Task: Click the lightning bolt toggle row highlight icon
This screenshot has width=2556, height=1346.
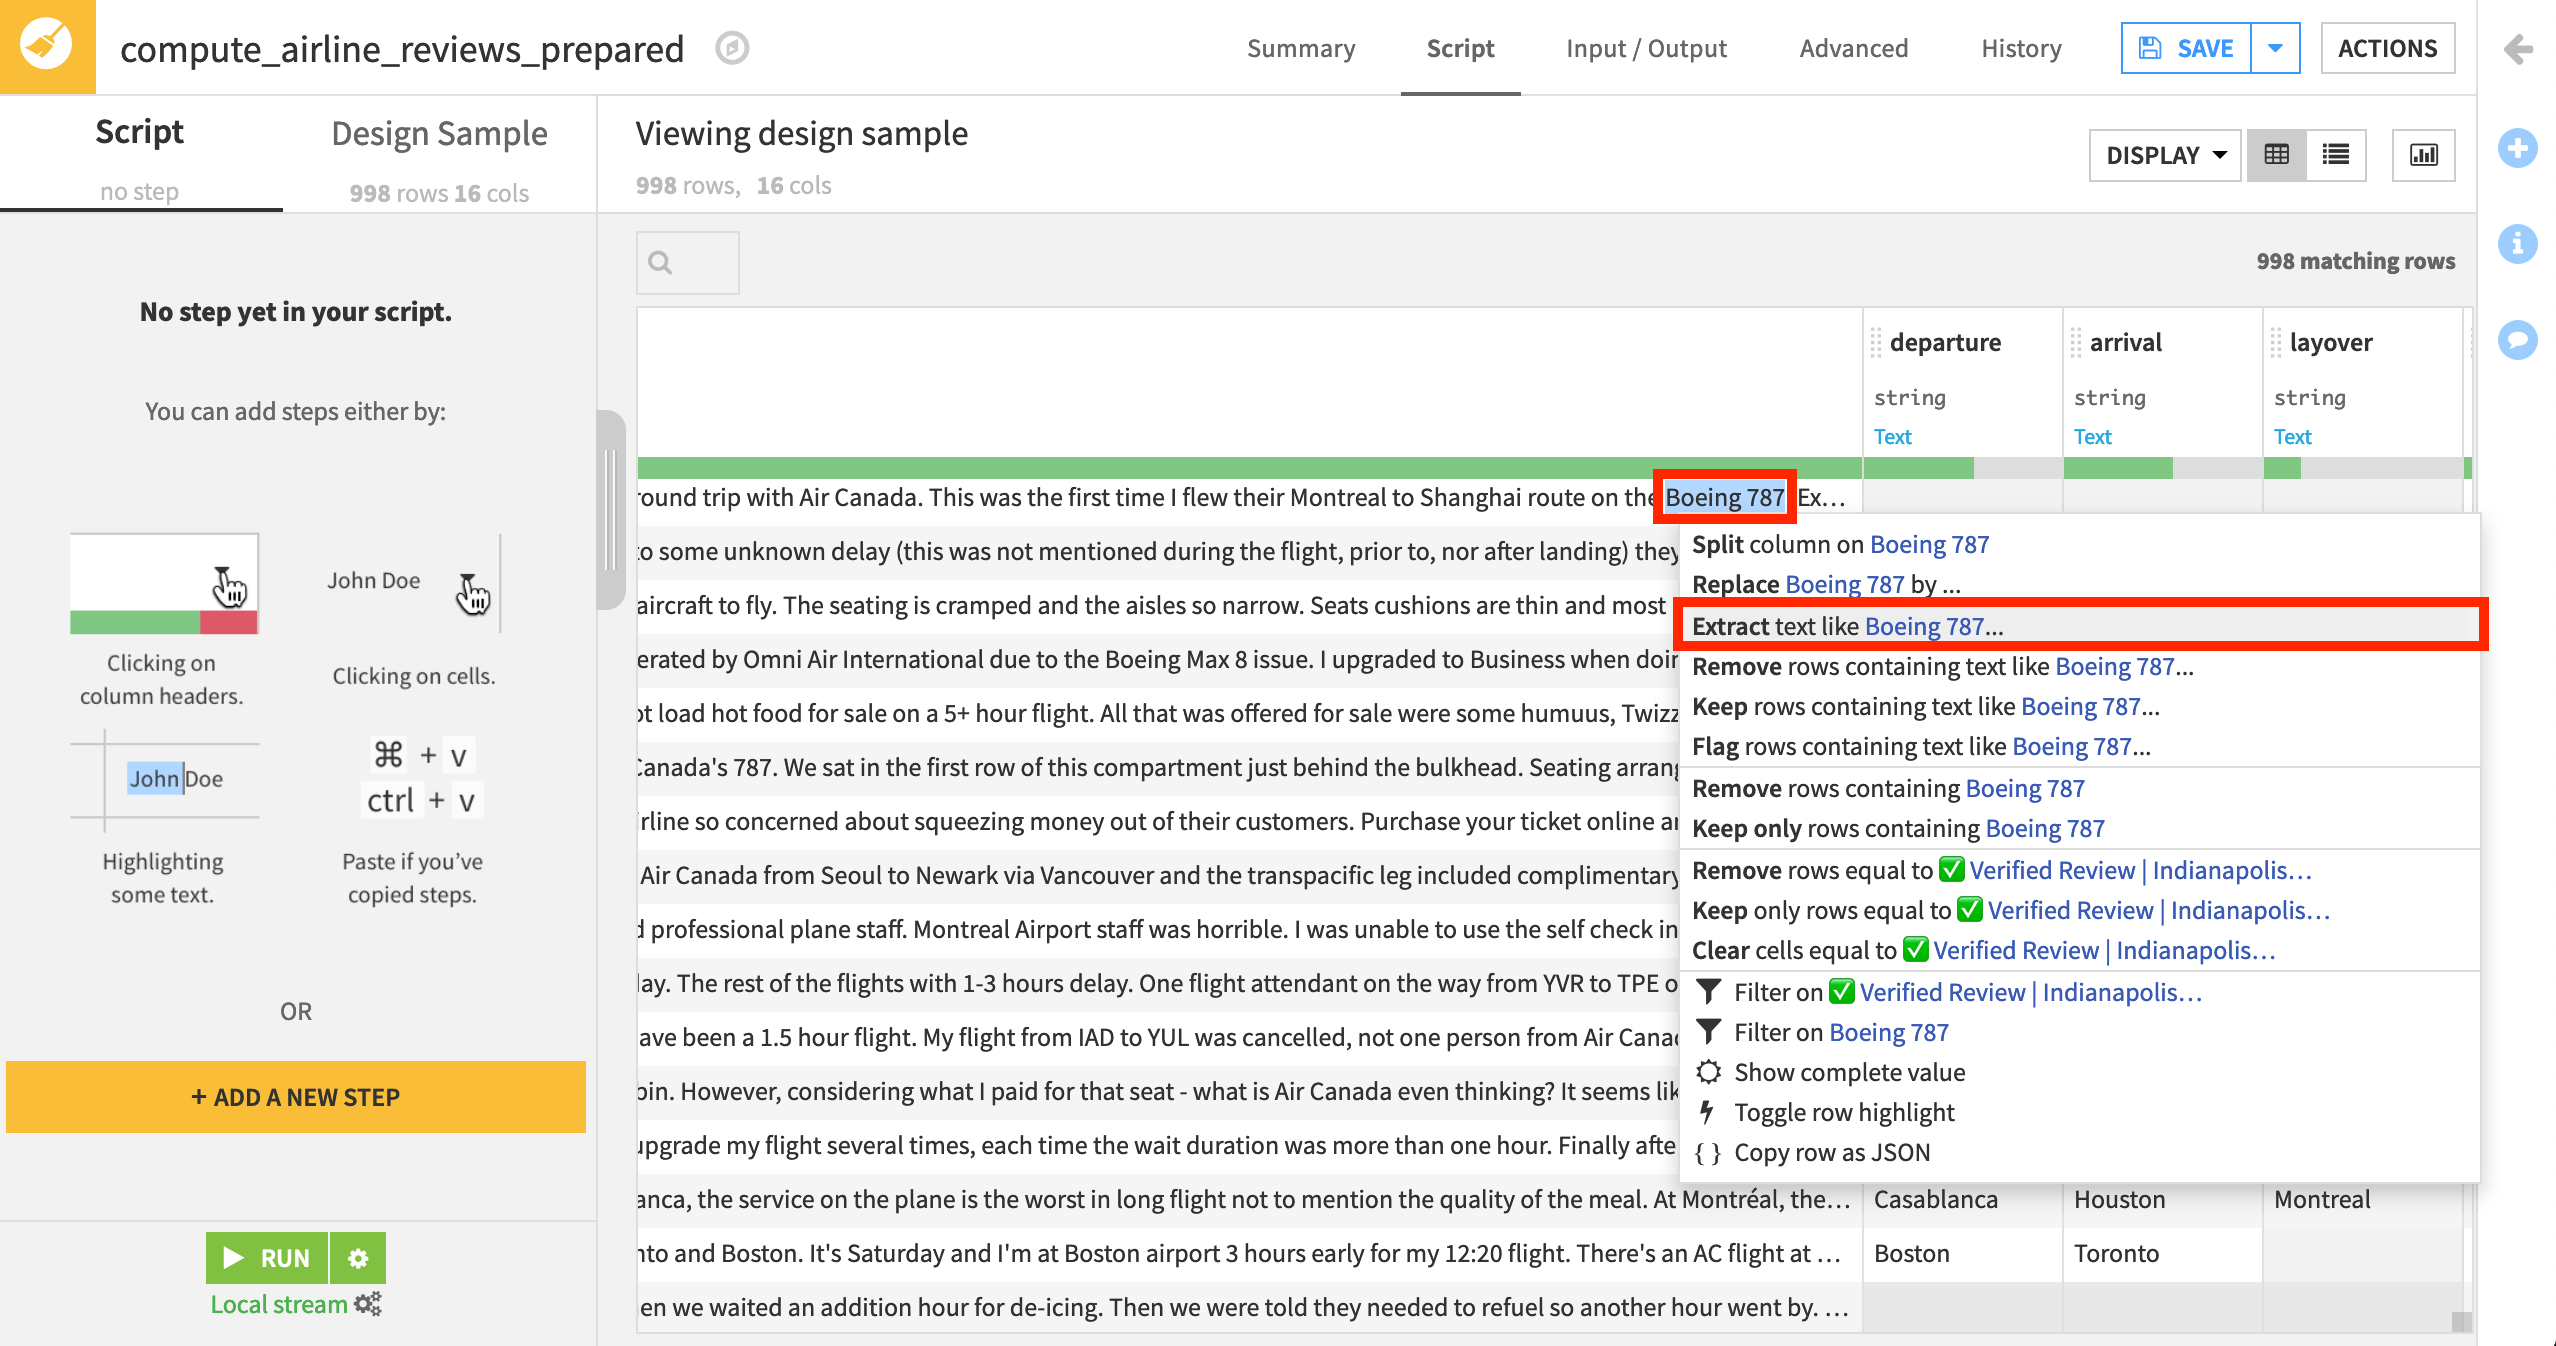Action: point(1709,1111)
